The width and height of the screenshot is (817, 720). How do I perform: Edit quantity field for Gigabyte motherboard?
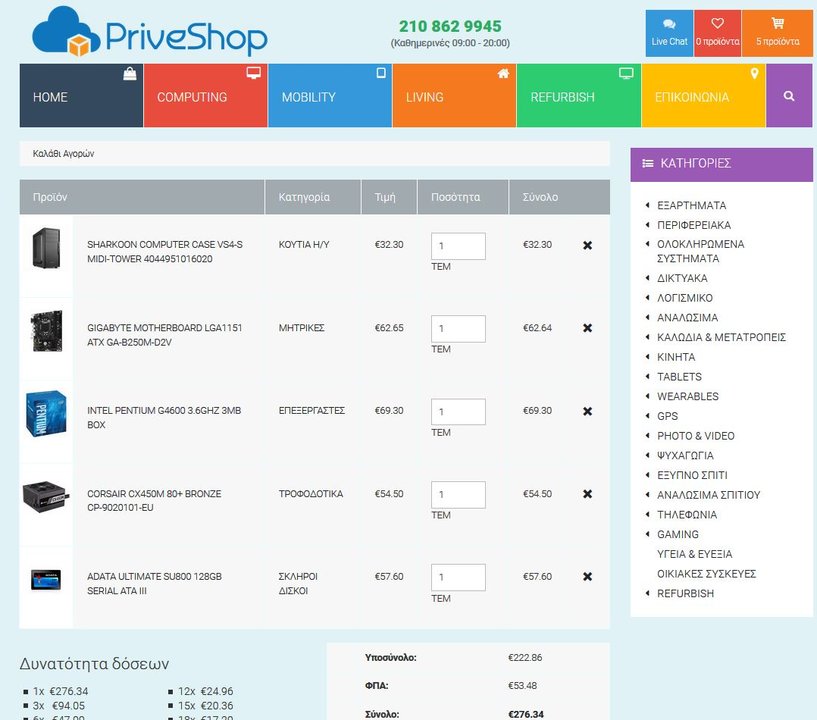click(458, 329)
